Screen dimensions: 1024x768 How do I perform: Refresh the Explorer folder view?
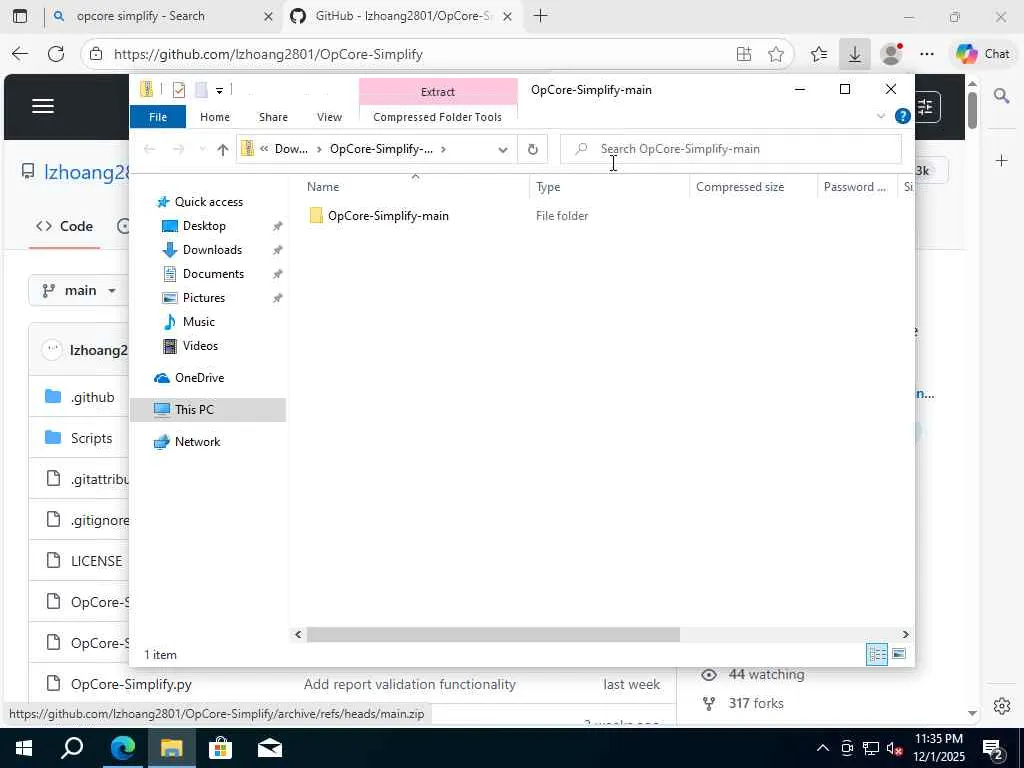533,150
